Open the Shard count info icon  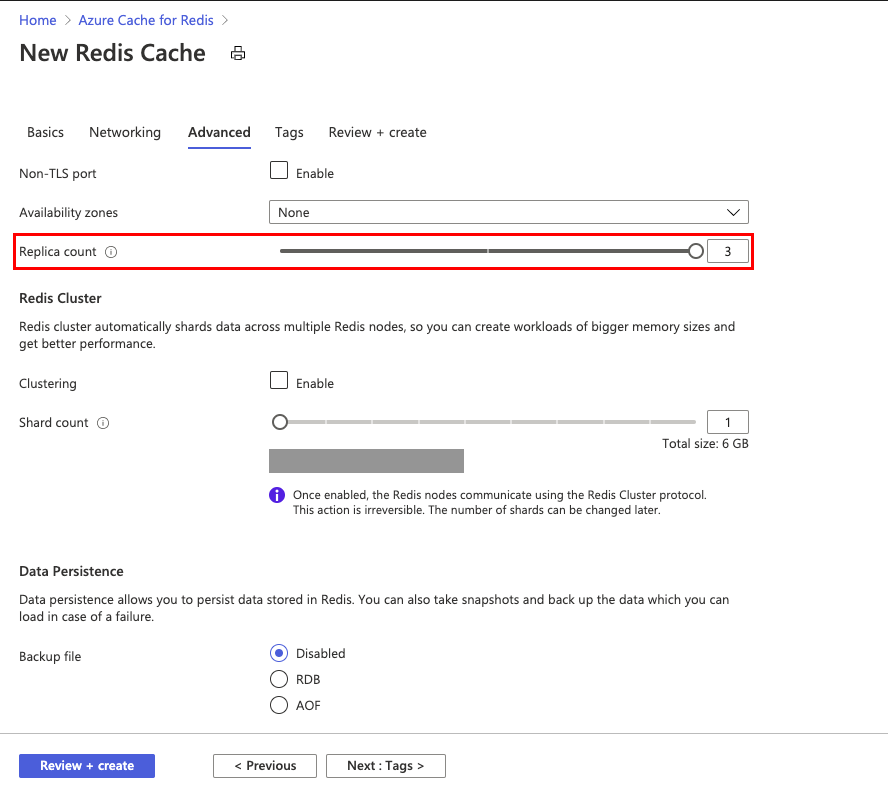click(x=103, y=423)
